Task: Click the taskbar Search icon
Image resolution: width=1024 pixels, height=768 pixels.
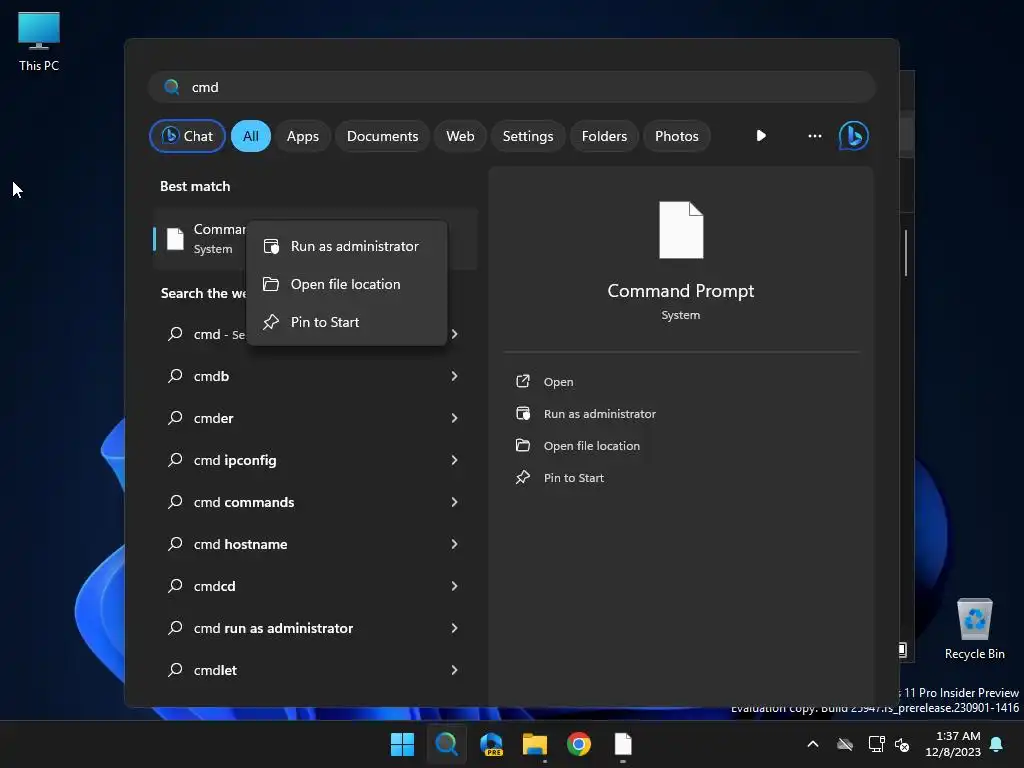Action: pos(447,744)
